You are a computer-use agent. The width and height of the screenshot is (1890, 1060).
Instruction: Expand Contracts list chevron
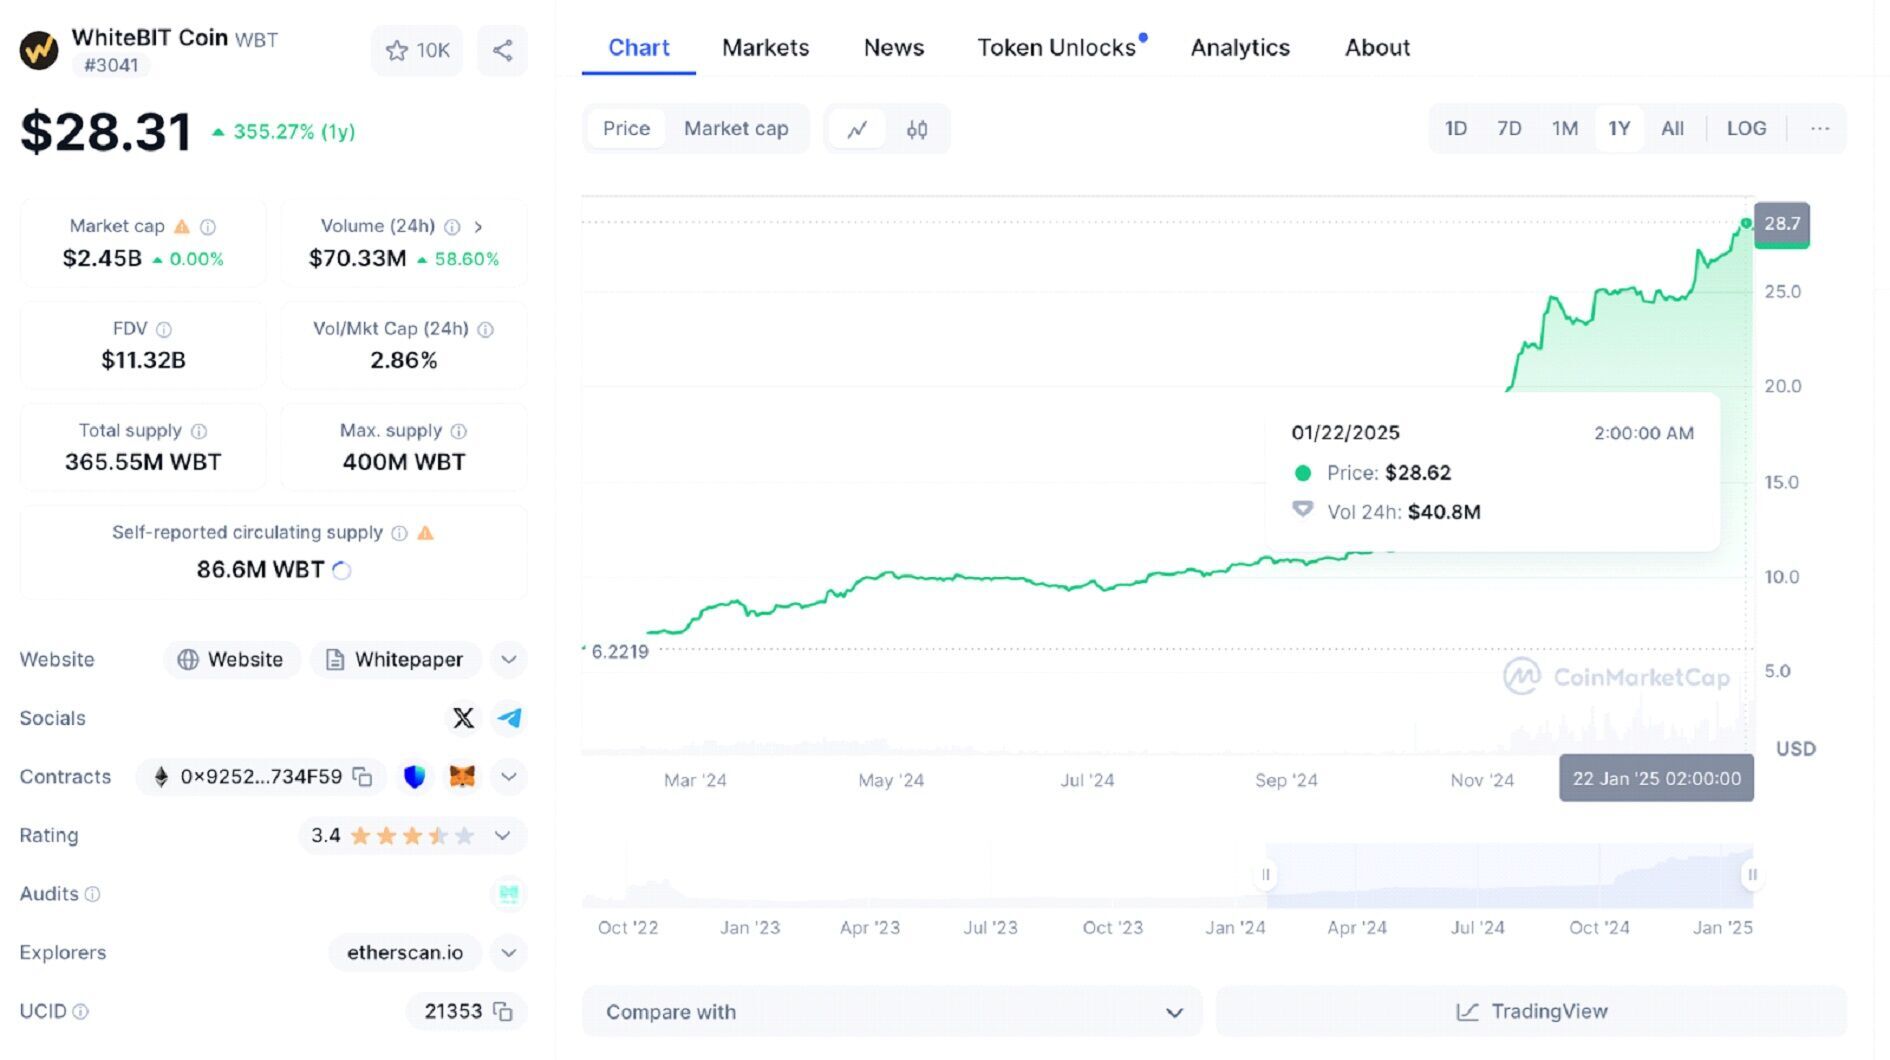tap(509, 777)
